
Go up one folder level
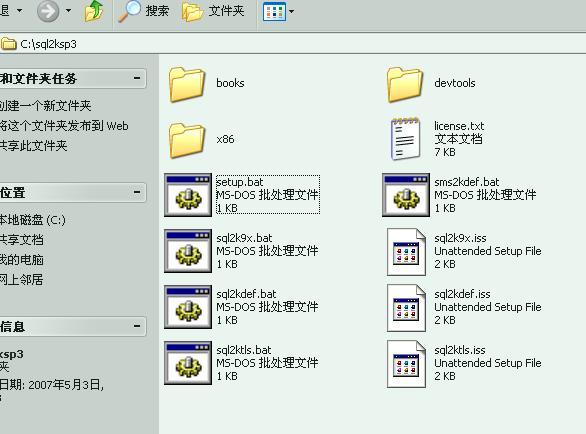(93, 11)
